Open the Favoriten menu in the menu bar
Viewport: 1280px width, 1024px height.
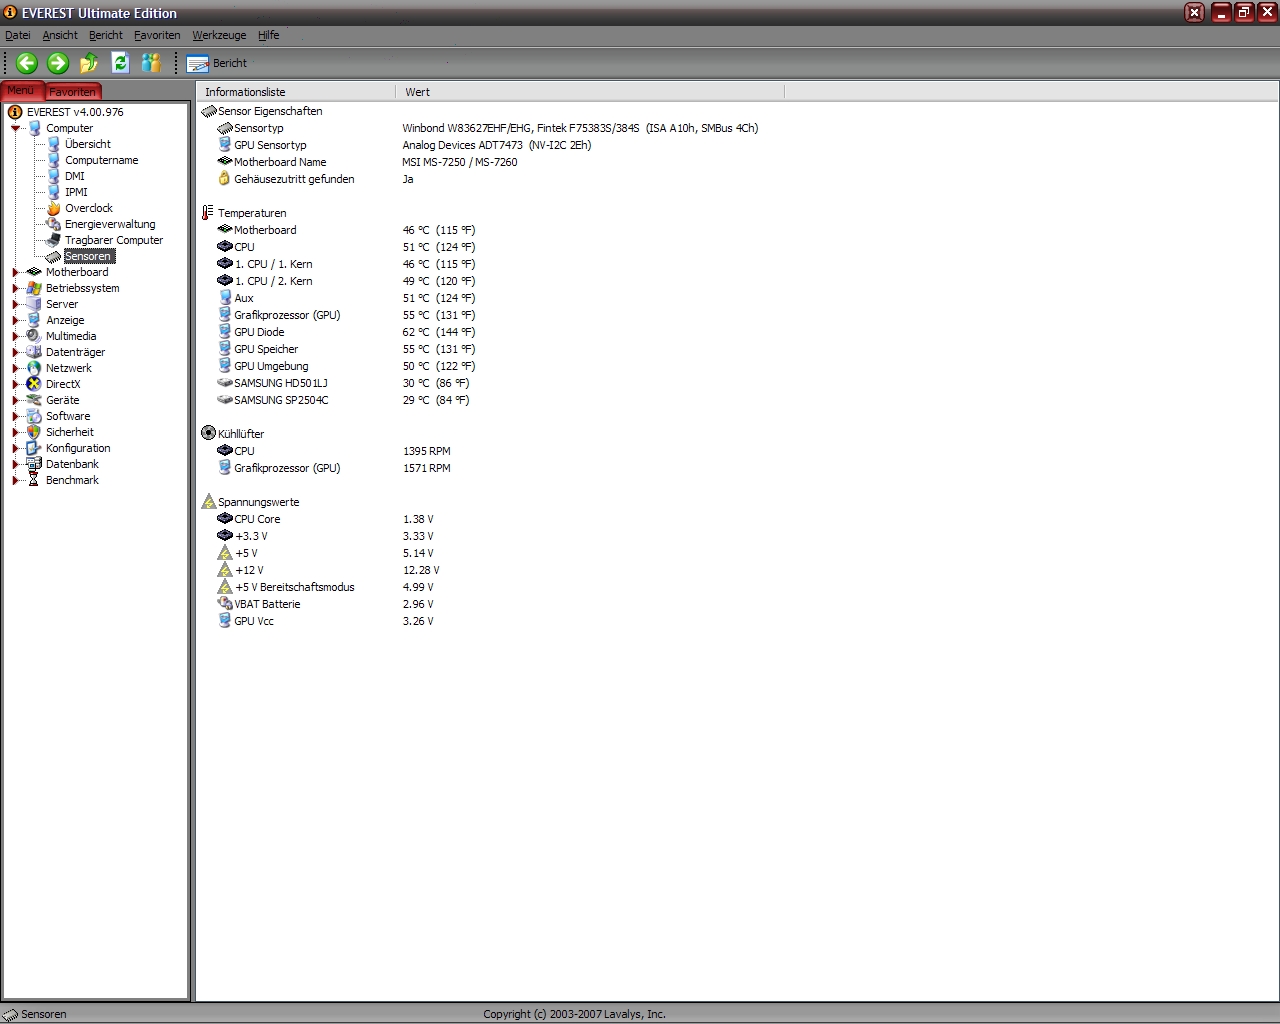[x=157, y=35]
